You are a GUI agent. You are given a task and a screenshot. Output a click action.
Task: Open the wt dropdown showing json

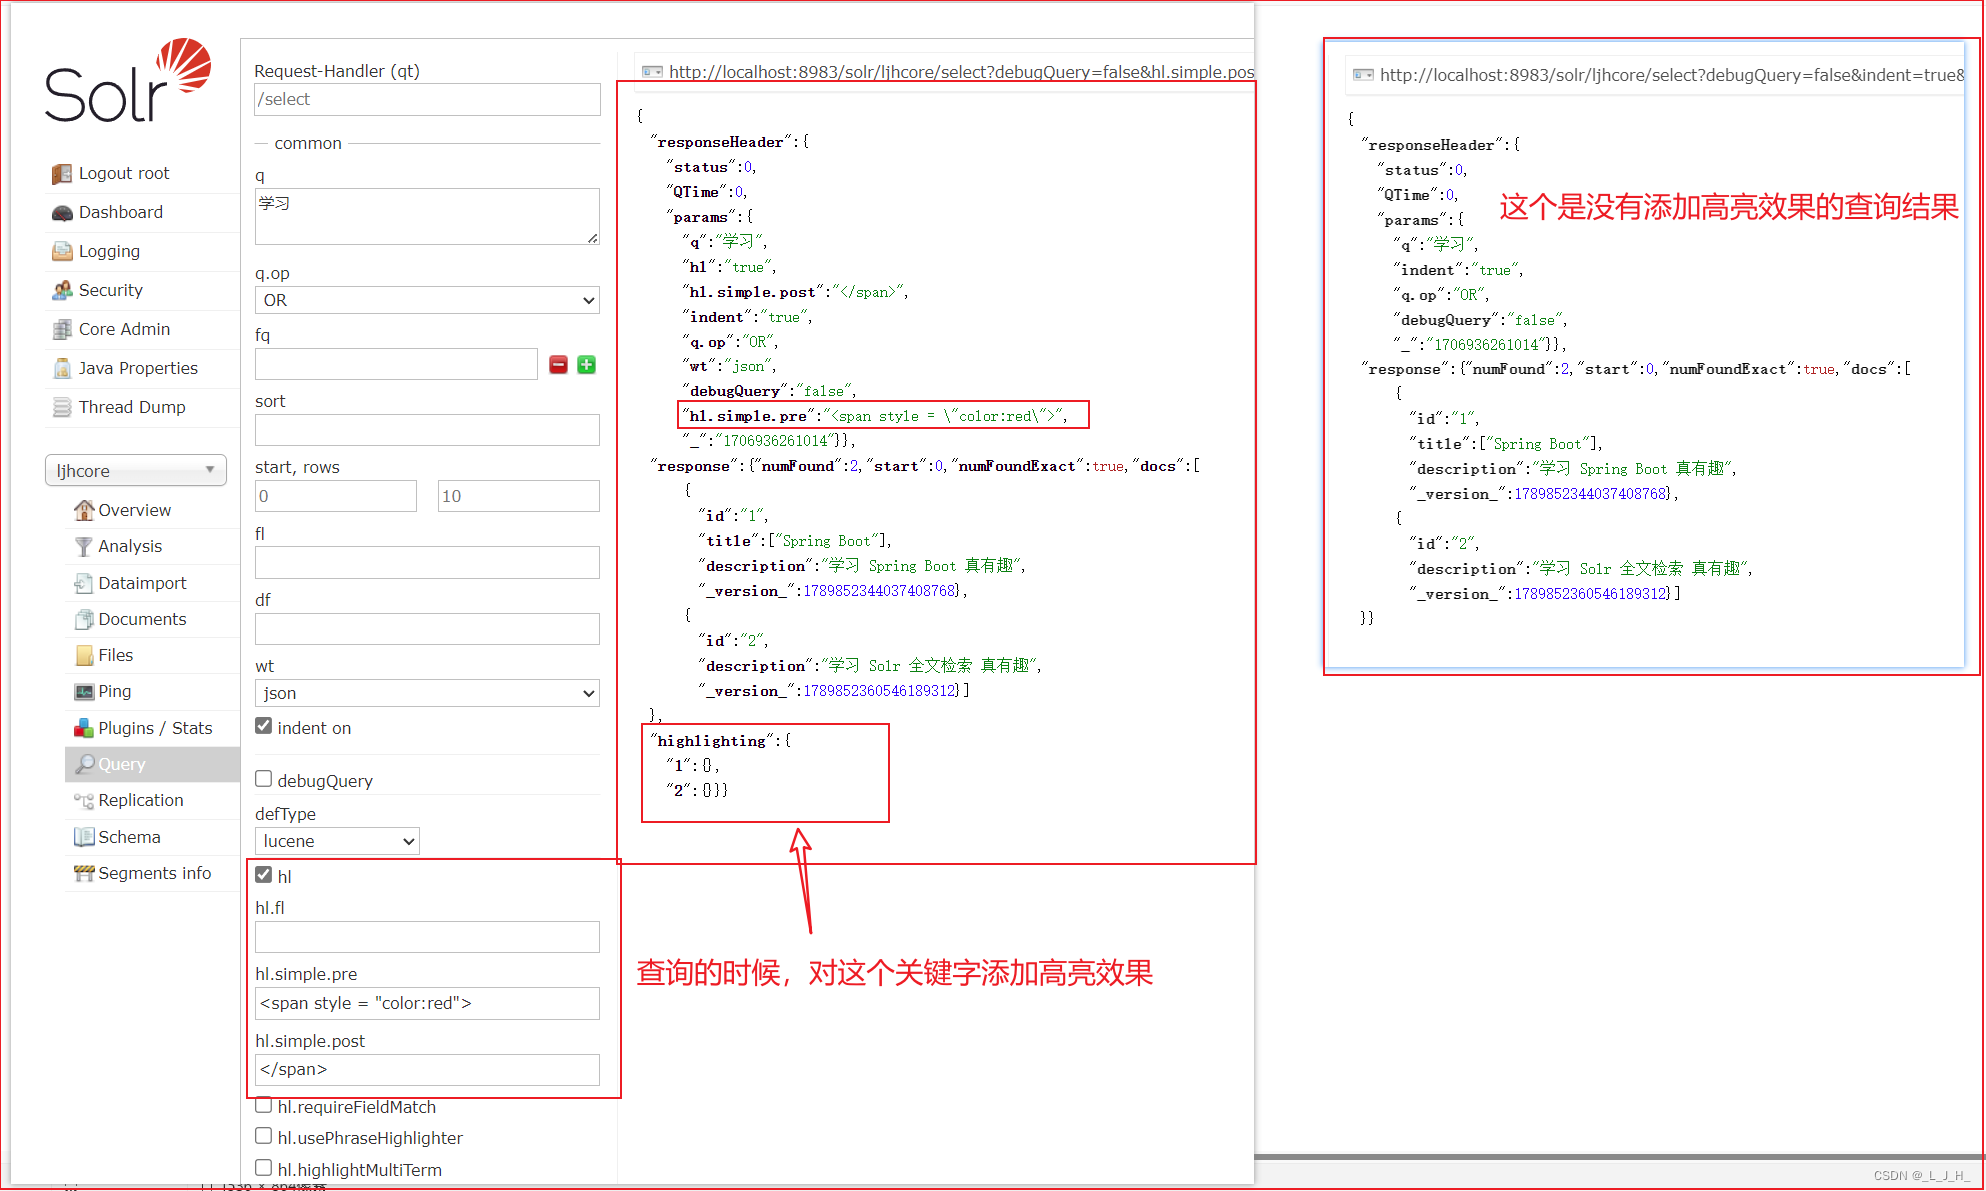click(427, 693)
